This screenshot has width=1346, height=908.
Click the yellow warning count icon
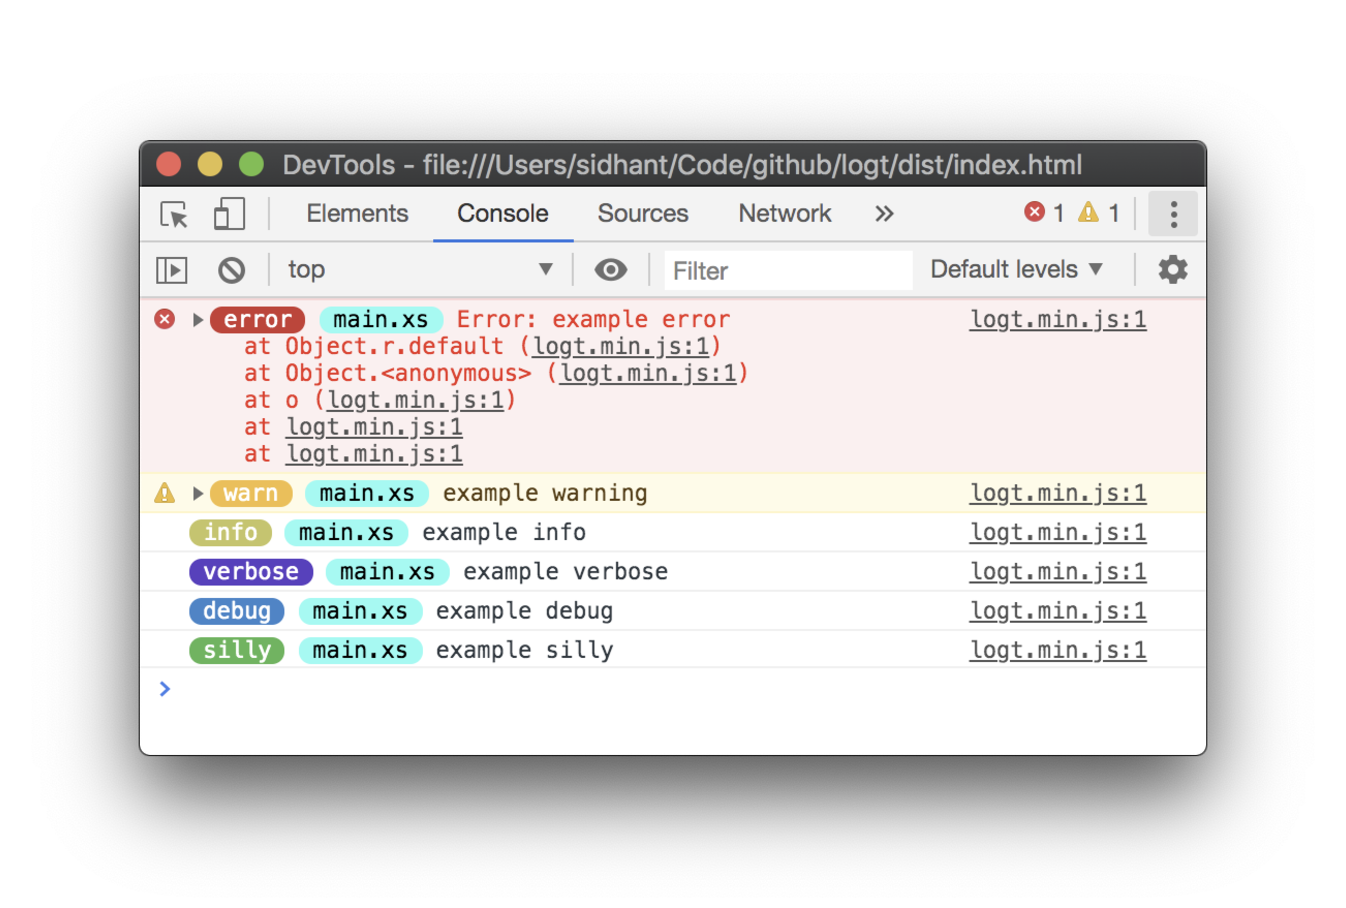(1088, 212)
